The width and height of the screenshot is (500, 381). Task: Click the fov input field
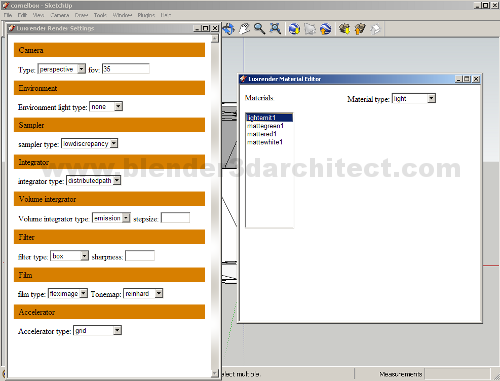(x=126, y=69)
